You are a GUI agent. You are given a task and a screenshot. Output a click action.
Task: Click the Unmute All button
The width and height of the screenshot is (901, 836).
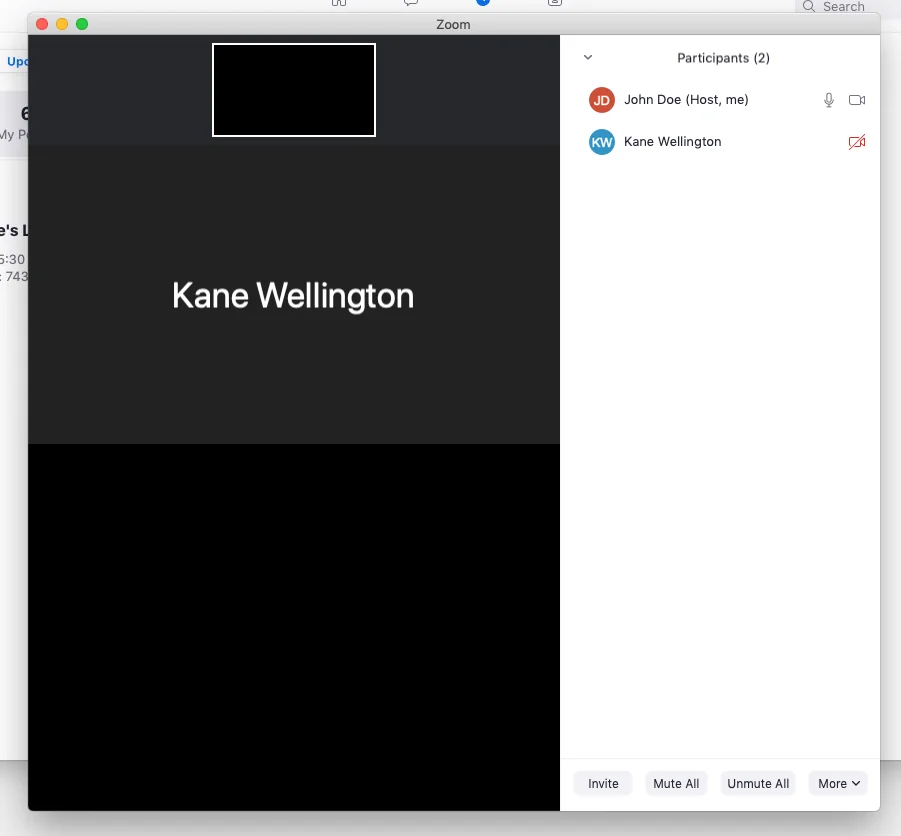pyautogui.click(x=758, y=784)
